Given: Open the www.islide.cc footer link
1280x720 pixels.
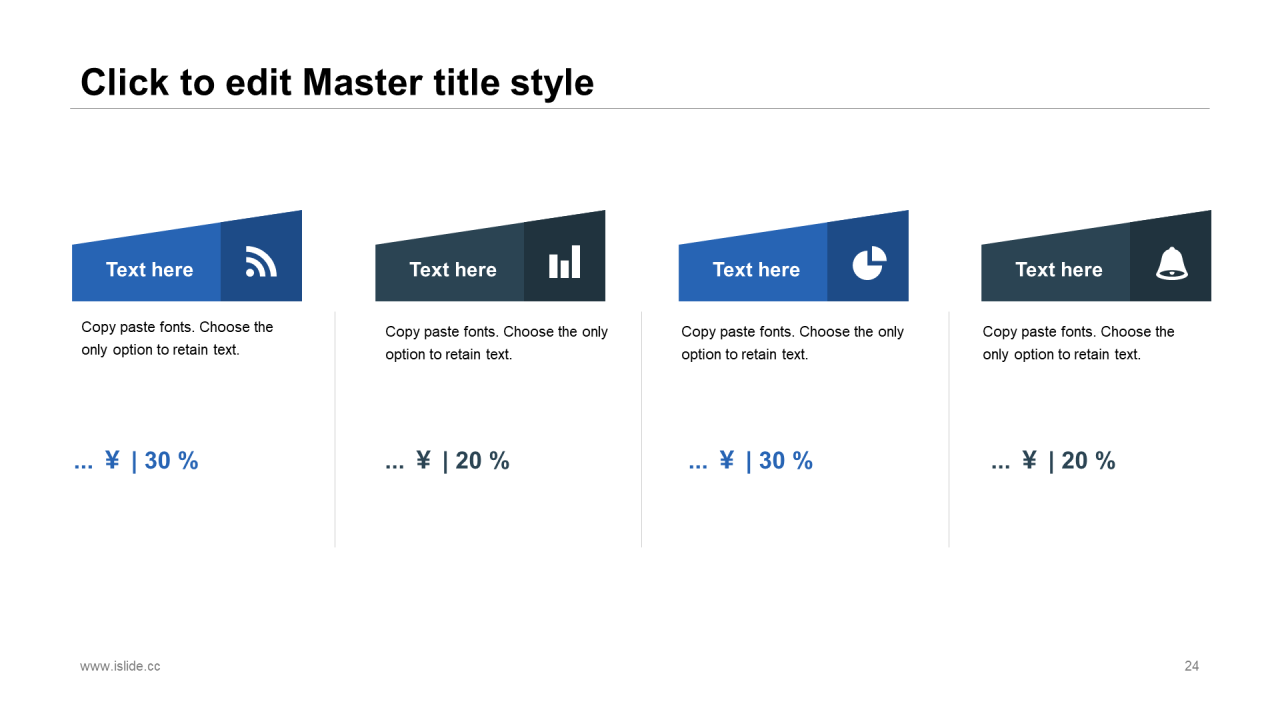Looking at the screenshot, I should [x=120, y=666].
